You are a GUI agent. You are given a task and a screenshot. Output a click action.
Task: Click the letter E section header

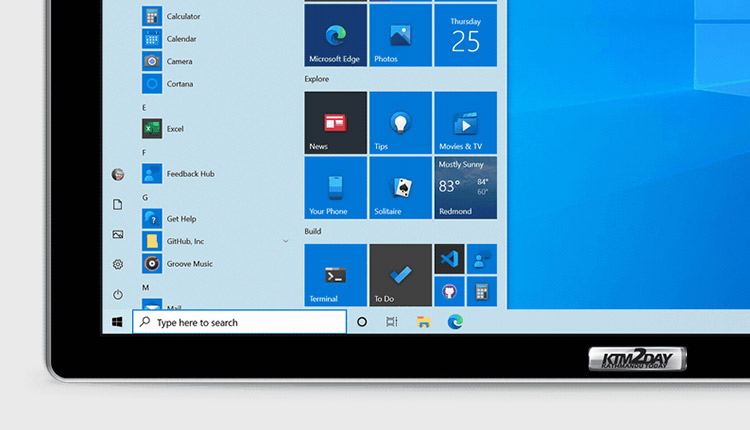click(144, 108)
